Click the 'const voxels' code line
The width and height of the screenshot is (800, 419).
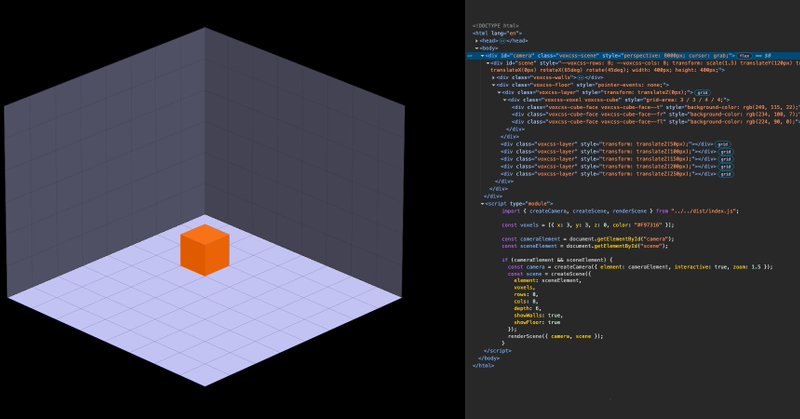pos(588,225)
